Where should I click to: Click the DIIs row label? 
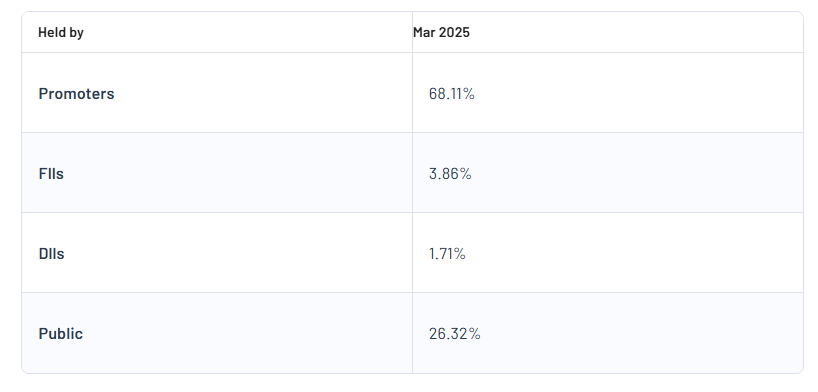coord(52,254)
